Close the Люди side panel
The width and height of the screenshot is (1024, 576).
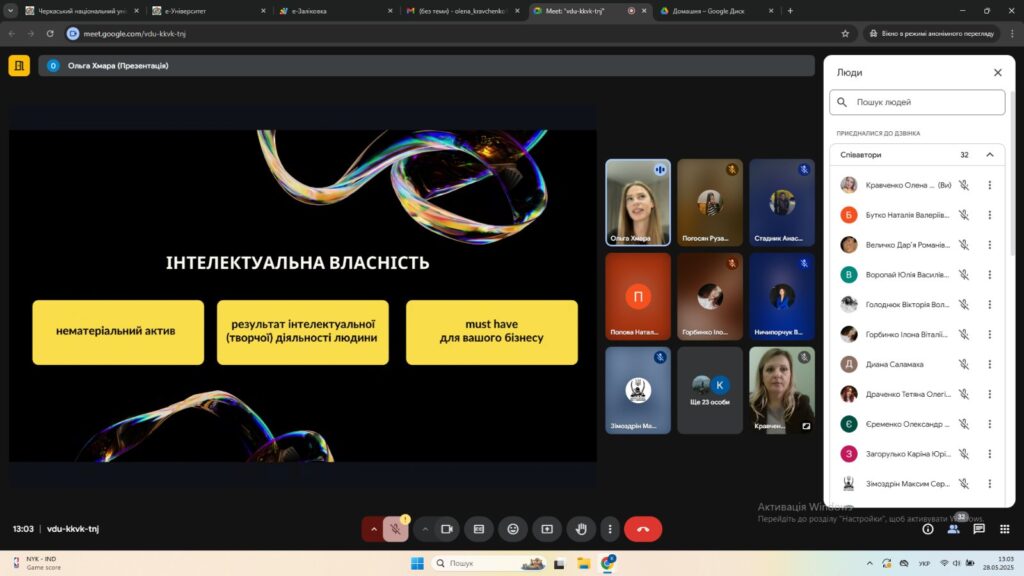(x=997, y=73)
